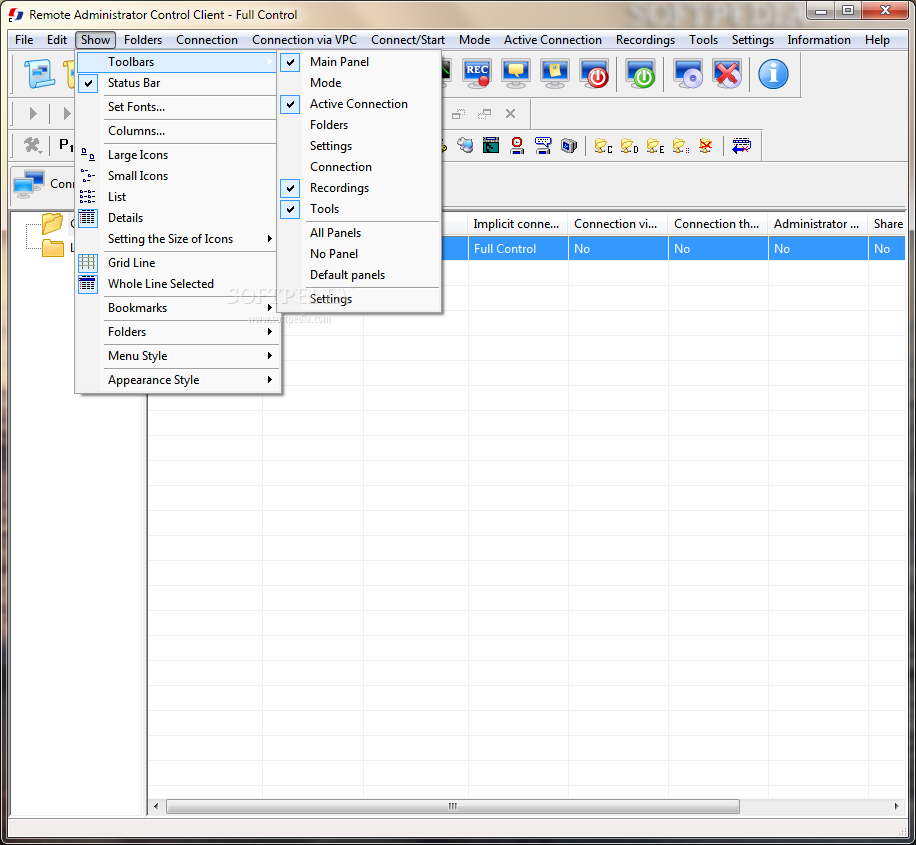The height and width of the screenshot is (845, 916).
Task: Click the network folder E drive icon
Action: point(655,146)
